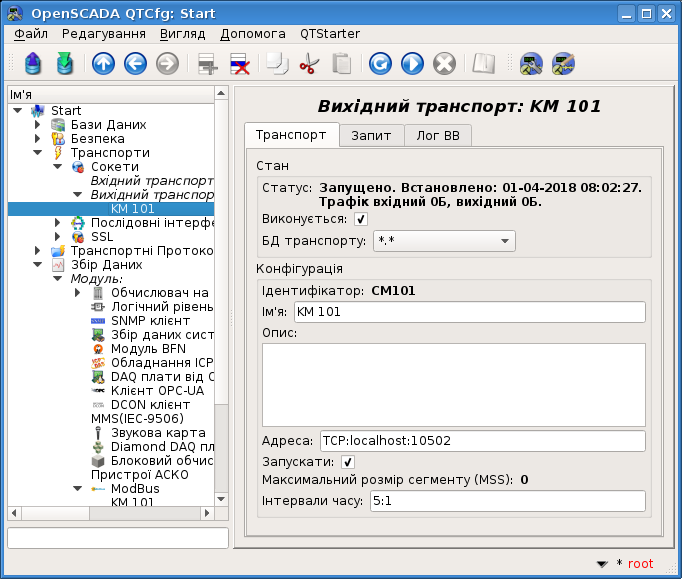Click the SNMP клієнт icon
Screen dimensions: 682x579
click(x=98, y=321)
